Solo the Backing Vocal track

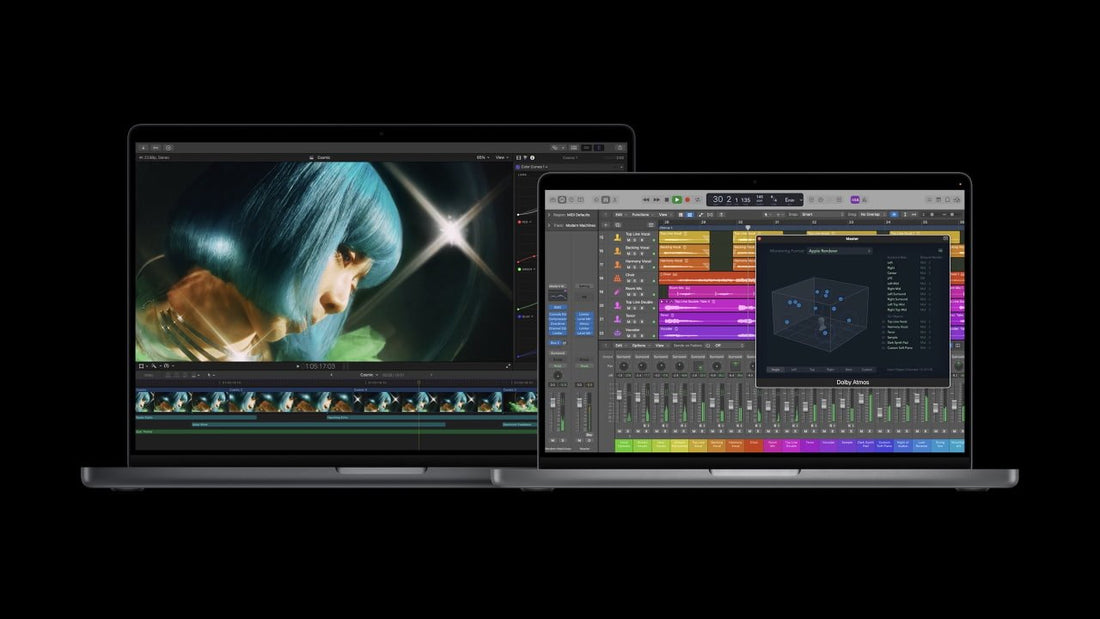(x=634, y=254)
